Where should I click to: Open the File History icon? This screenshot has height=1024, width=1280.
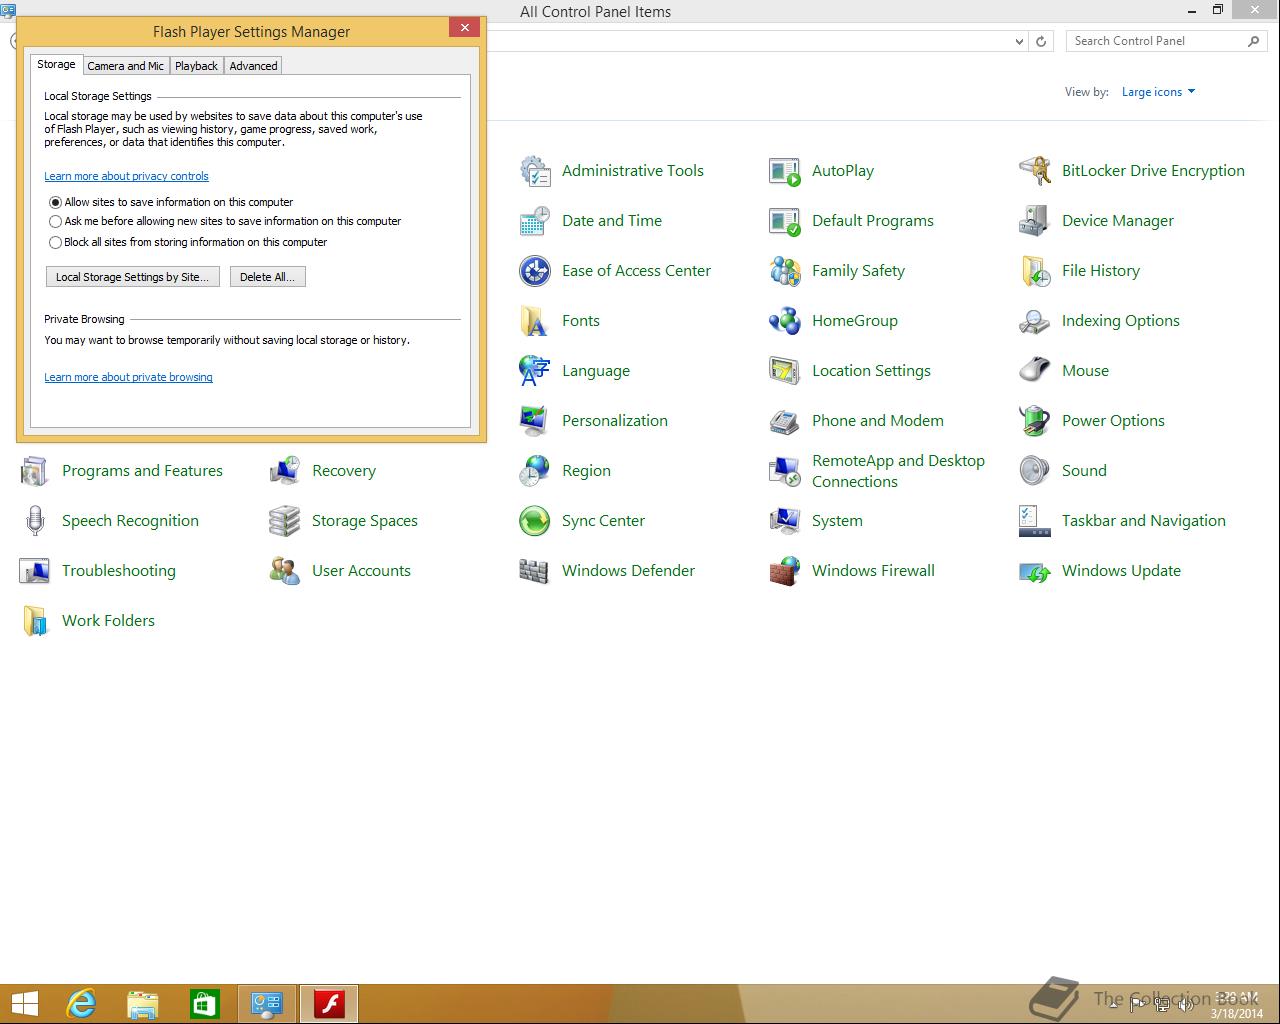point(1035,271)
